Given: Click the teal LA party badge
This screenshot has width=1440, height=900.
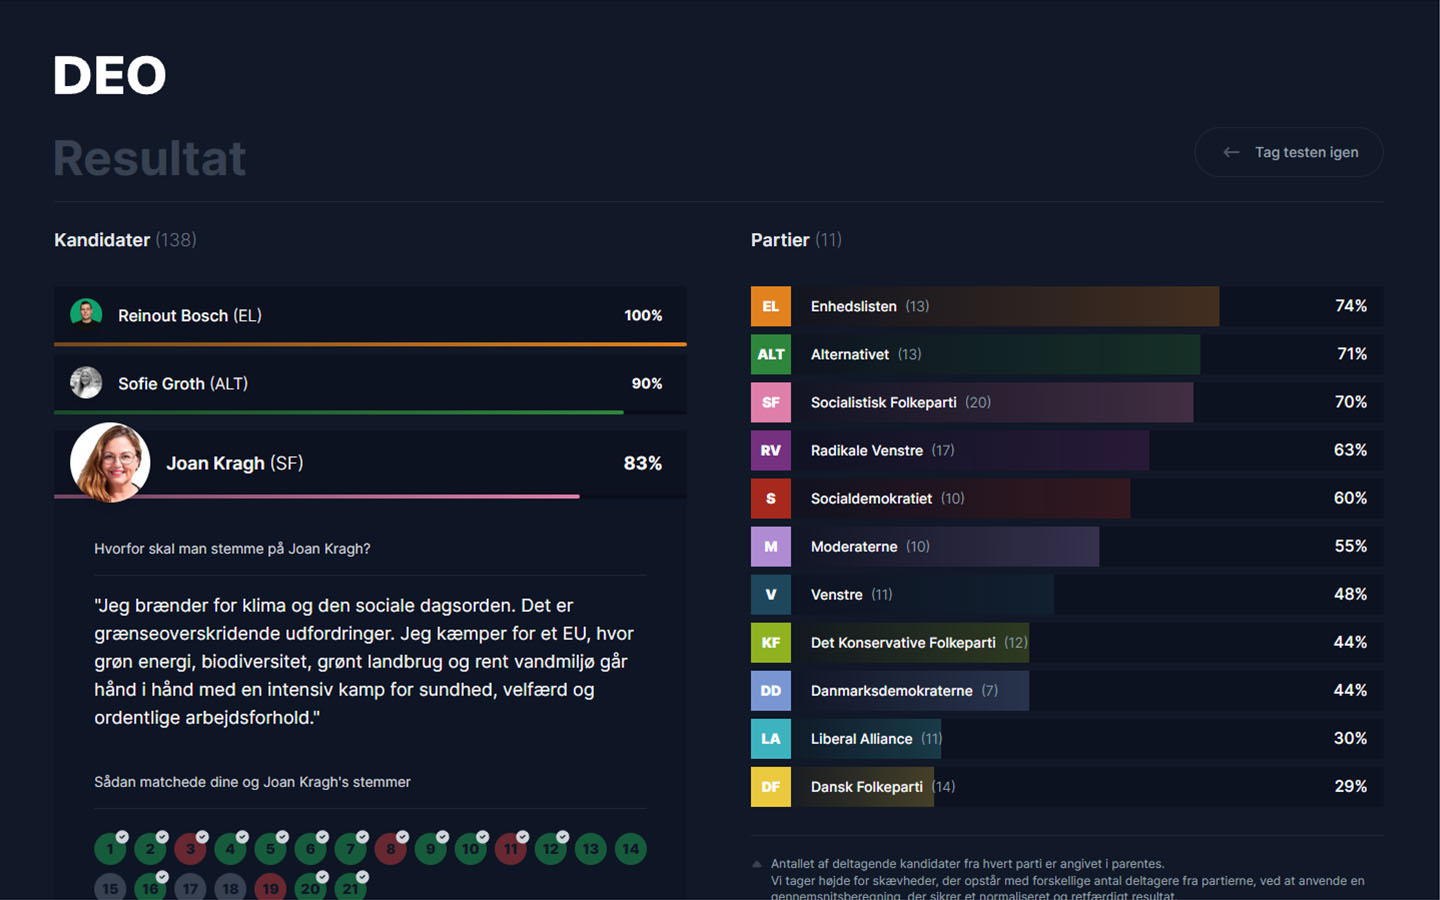Looking at the screenshot, I should [x=771, y=738].
